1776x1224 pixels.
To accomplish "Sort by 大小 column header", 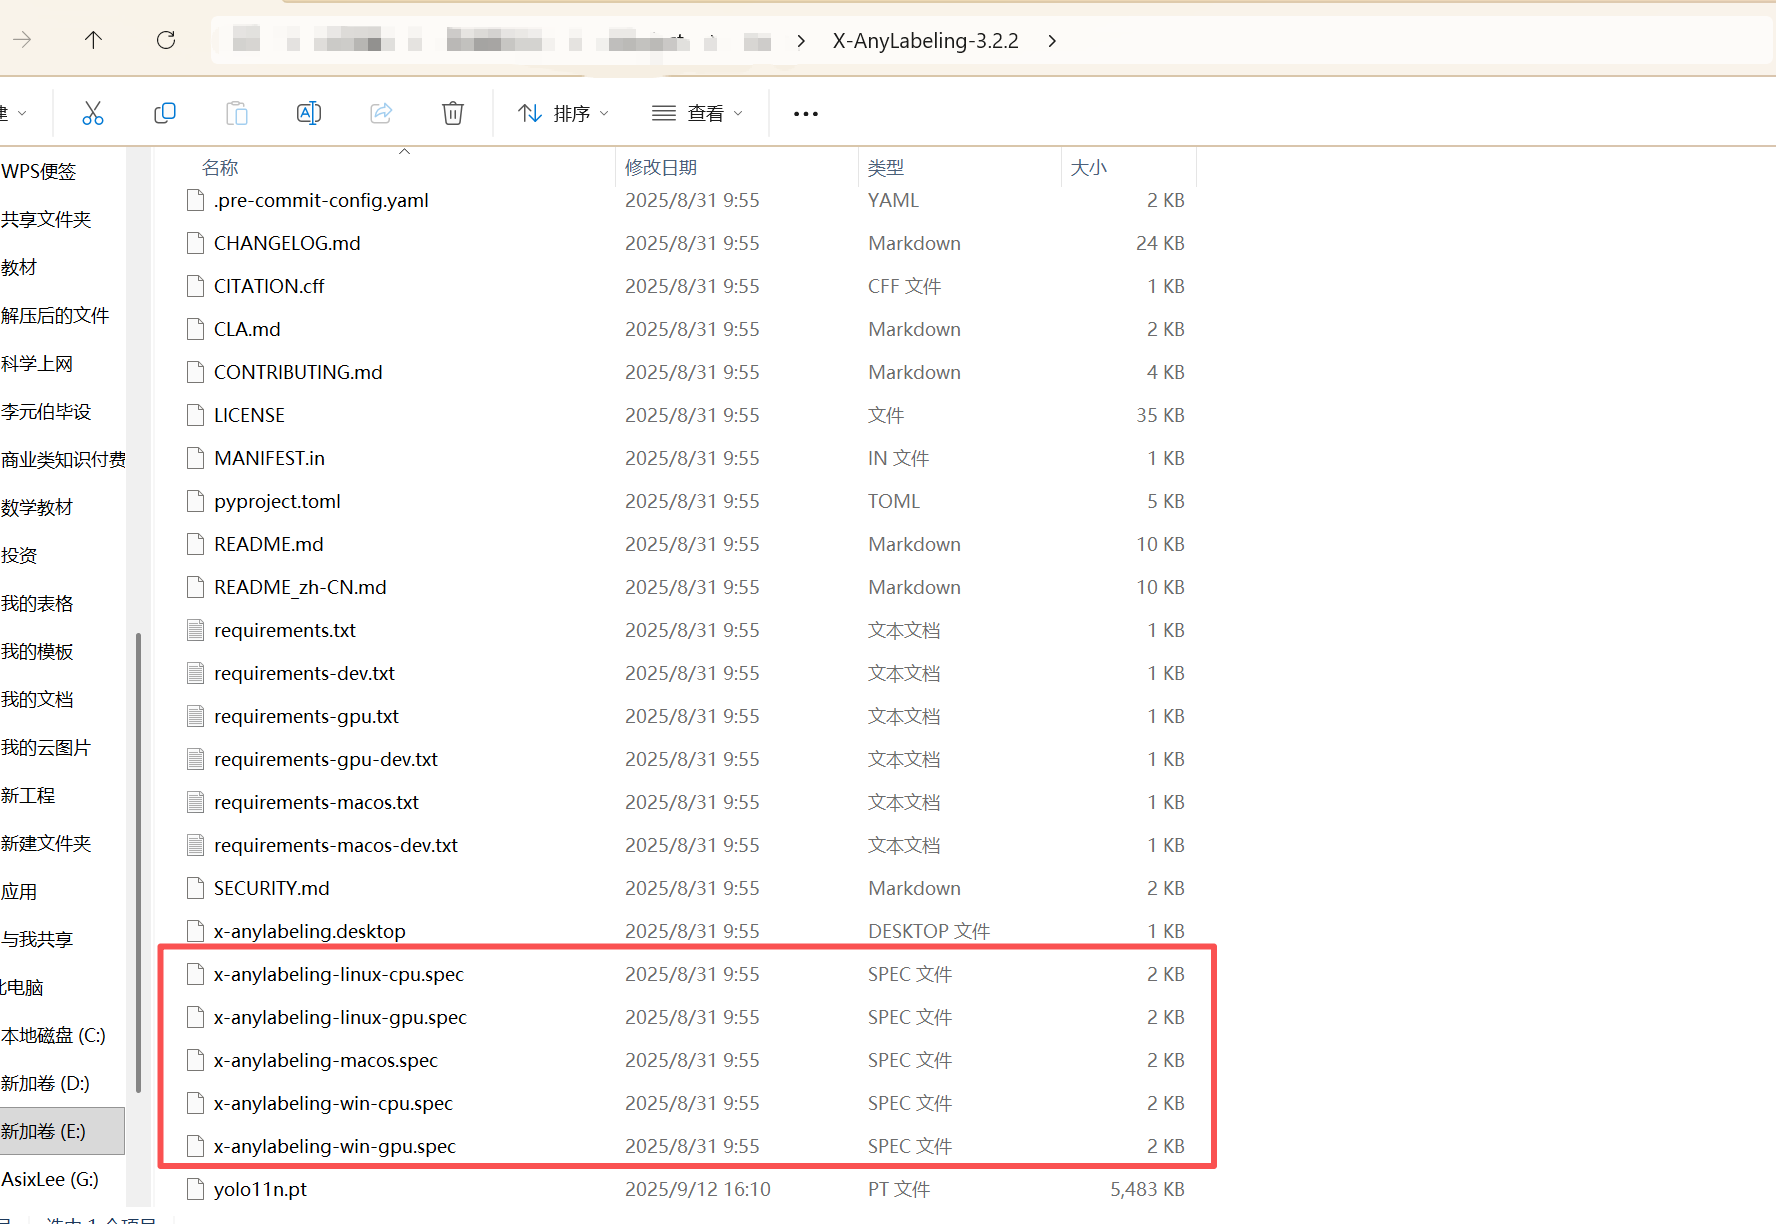I will tap(1089, 168).
